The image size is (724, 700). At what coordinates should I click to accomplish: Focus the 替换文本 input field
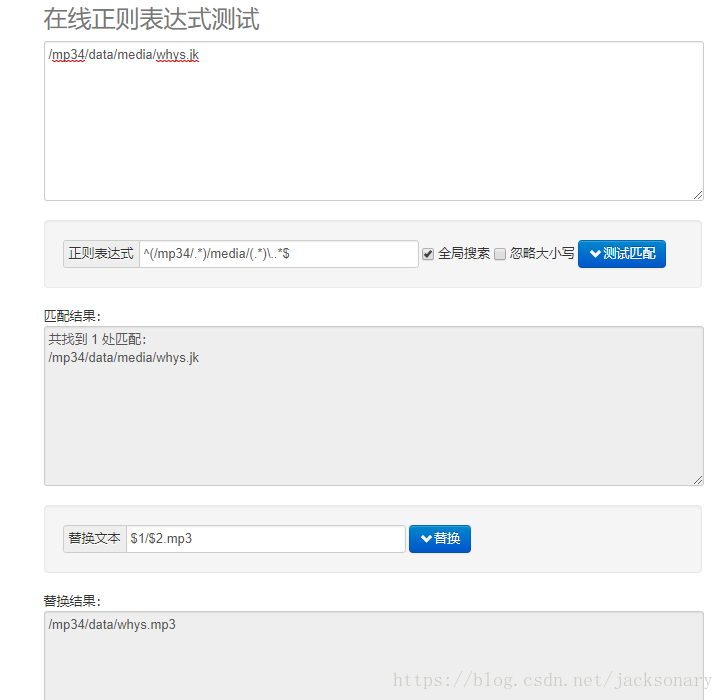[266, 538]
